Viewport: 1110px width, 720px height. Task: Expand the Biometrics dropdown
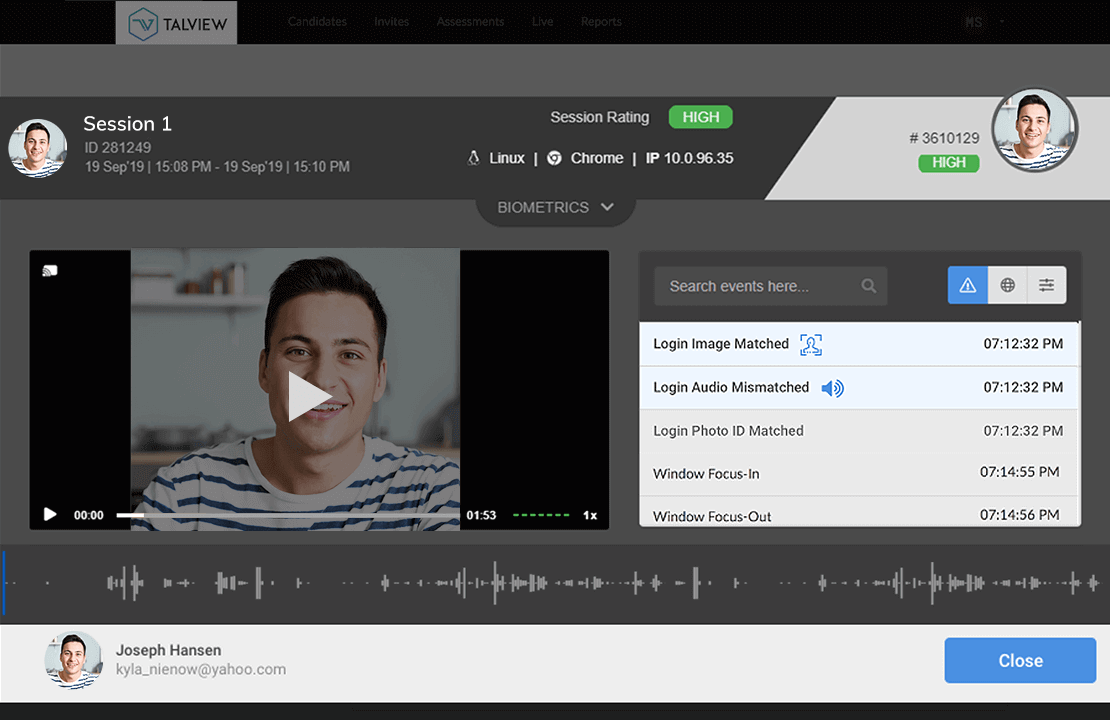556,208
